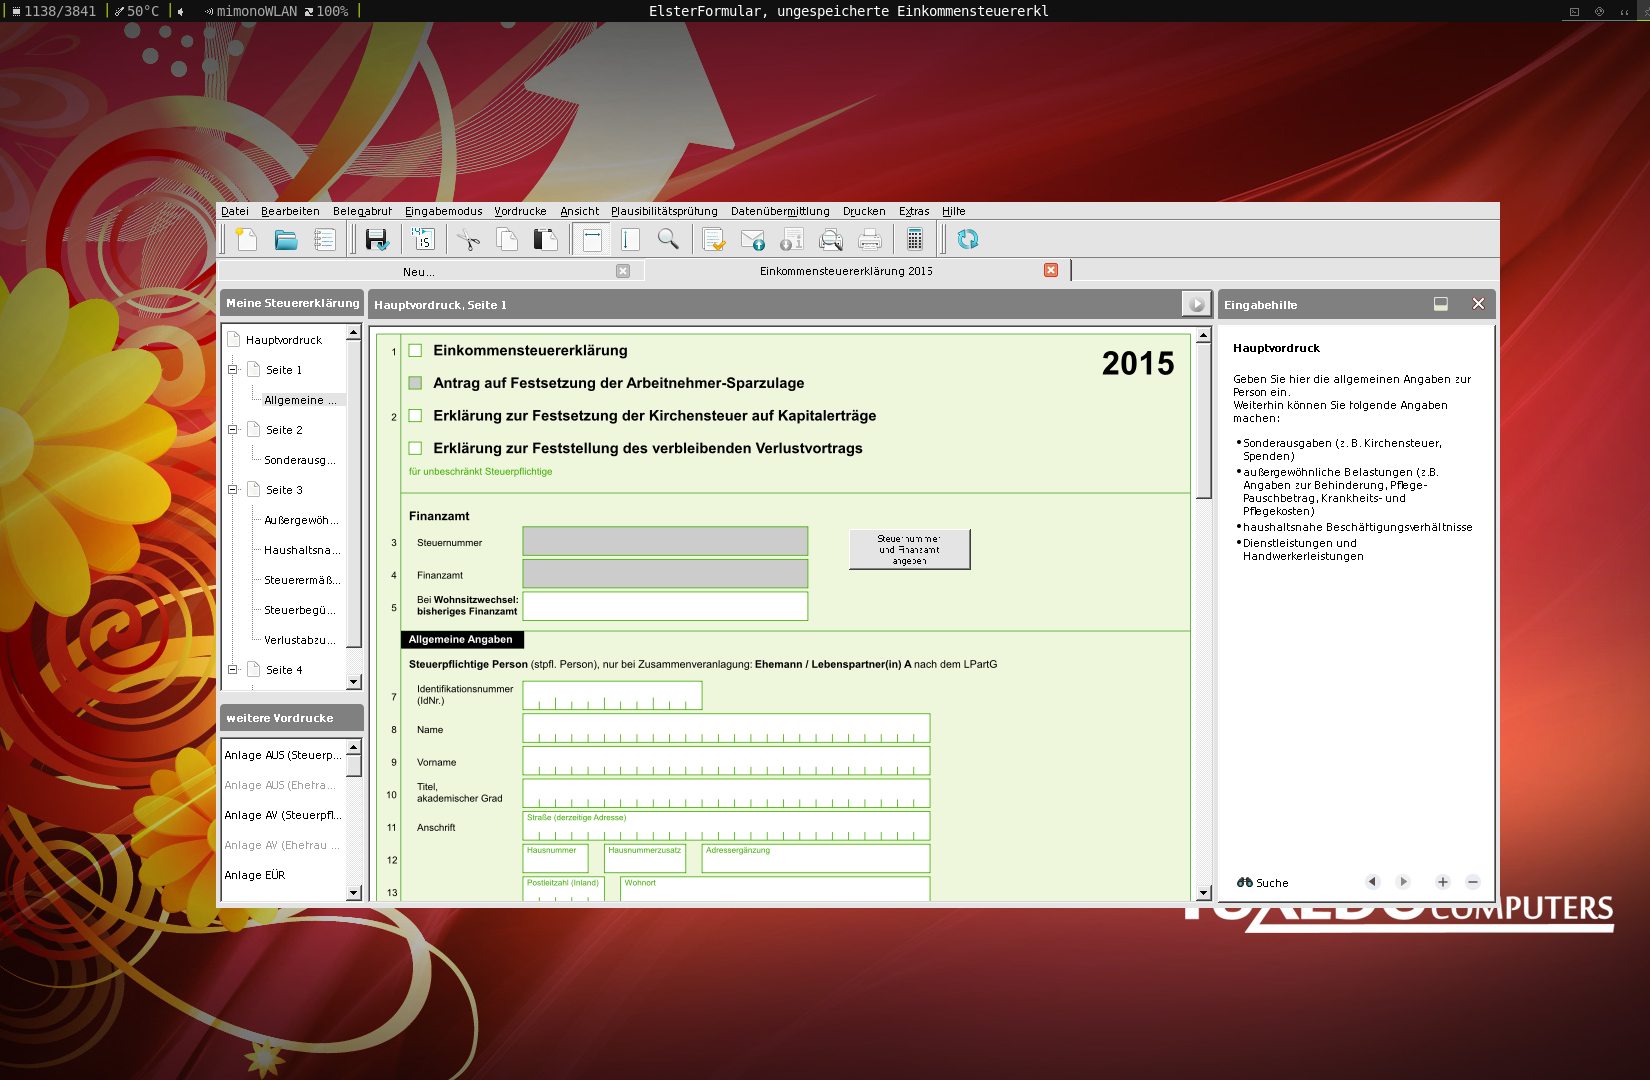This screenshot has width=1650, height=1080.
Task: Run plausibility check document-checkmark icon
Action: coord(714,239)
